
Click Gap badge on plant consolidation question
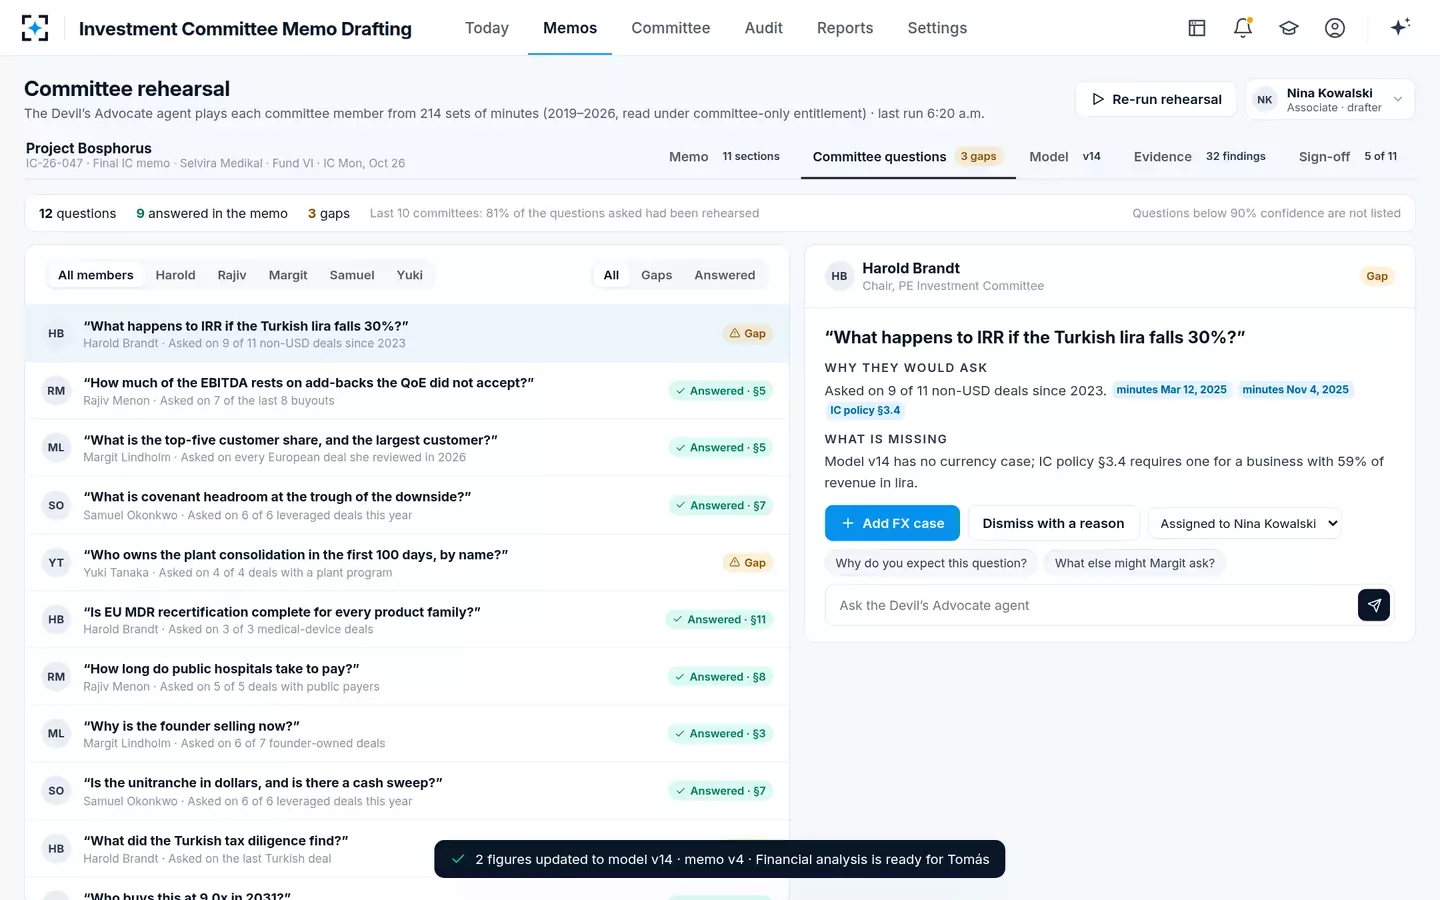(x=747, y=563)
